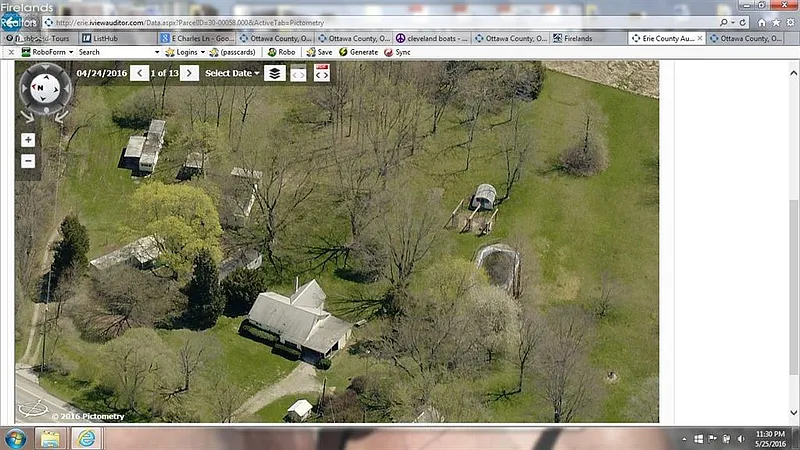Open browser favorites star icon

(x=776, y=22)
